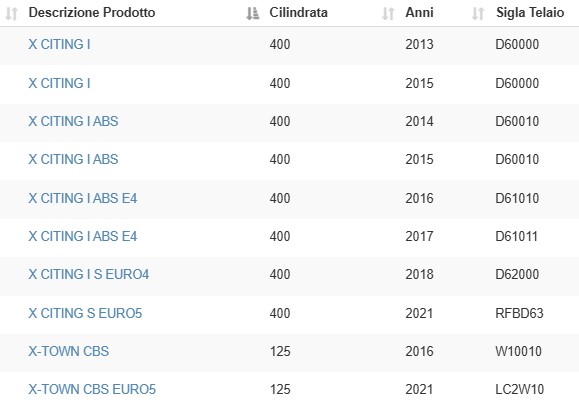This screenshot has height=406, width=579.
Task: Open X CITING S EURO5 link
Action: (x=85, y=313)
